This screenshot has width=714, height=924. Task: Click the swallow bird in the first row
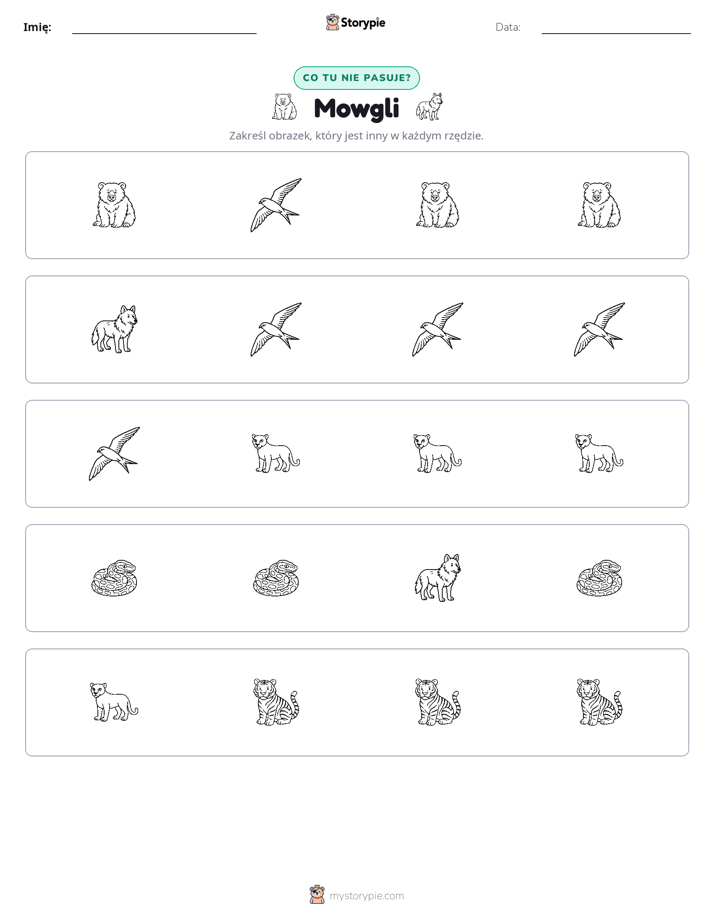tap(276, 205)
